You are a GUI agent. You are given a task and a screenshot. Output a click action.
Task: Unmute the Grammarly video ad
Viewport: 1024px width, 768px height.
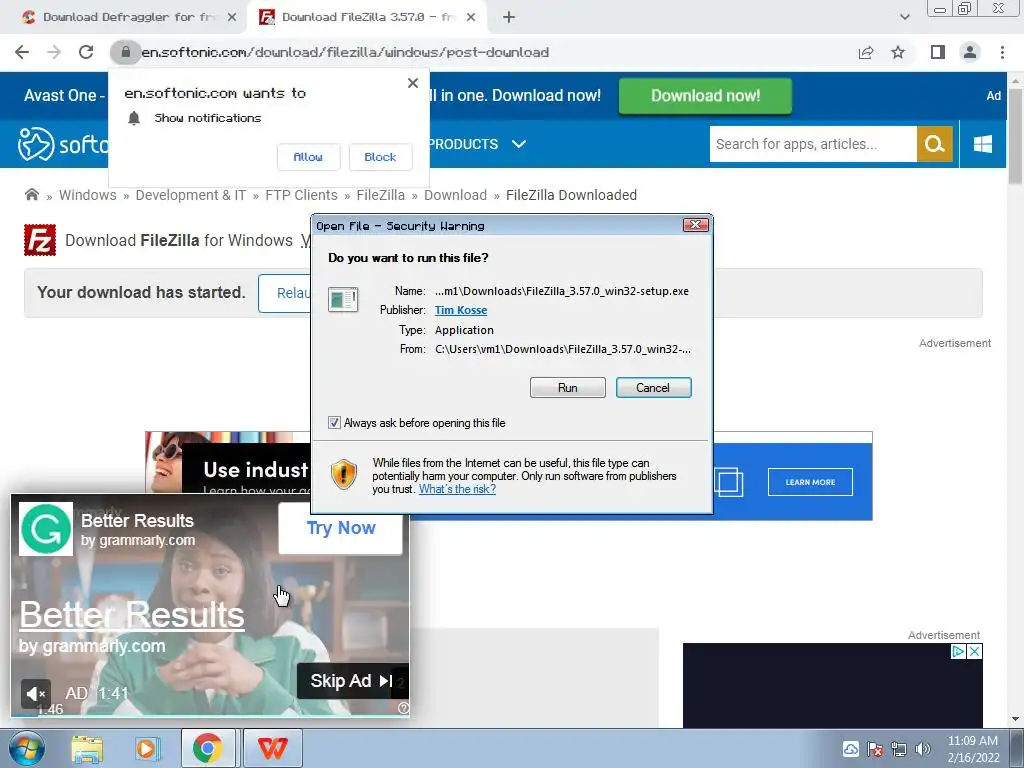(x=35, y=694)
